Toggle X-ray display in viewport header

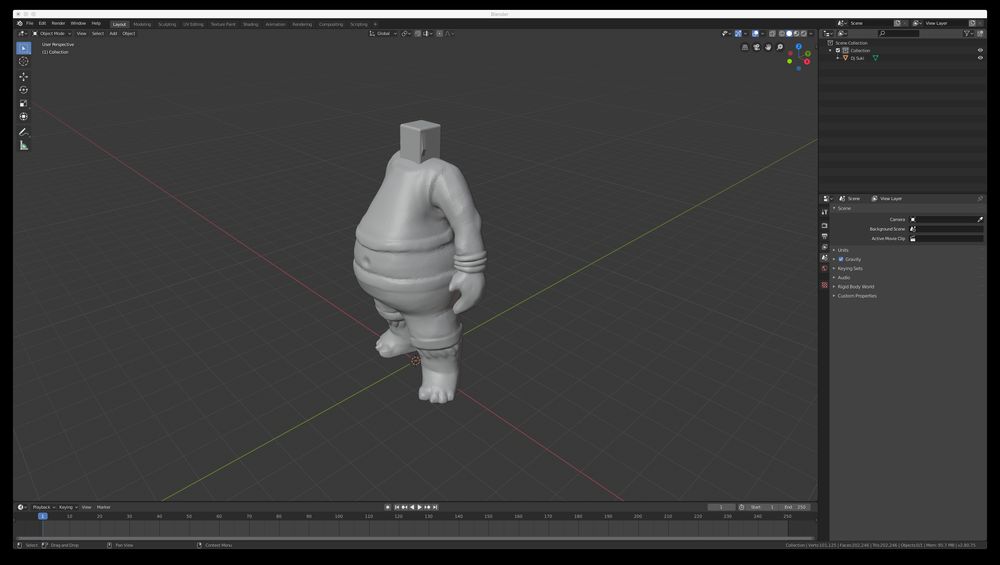click(x=772, y=34)
